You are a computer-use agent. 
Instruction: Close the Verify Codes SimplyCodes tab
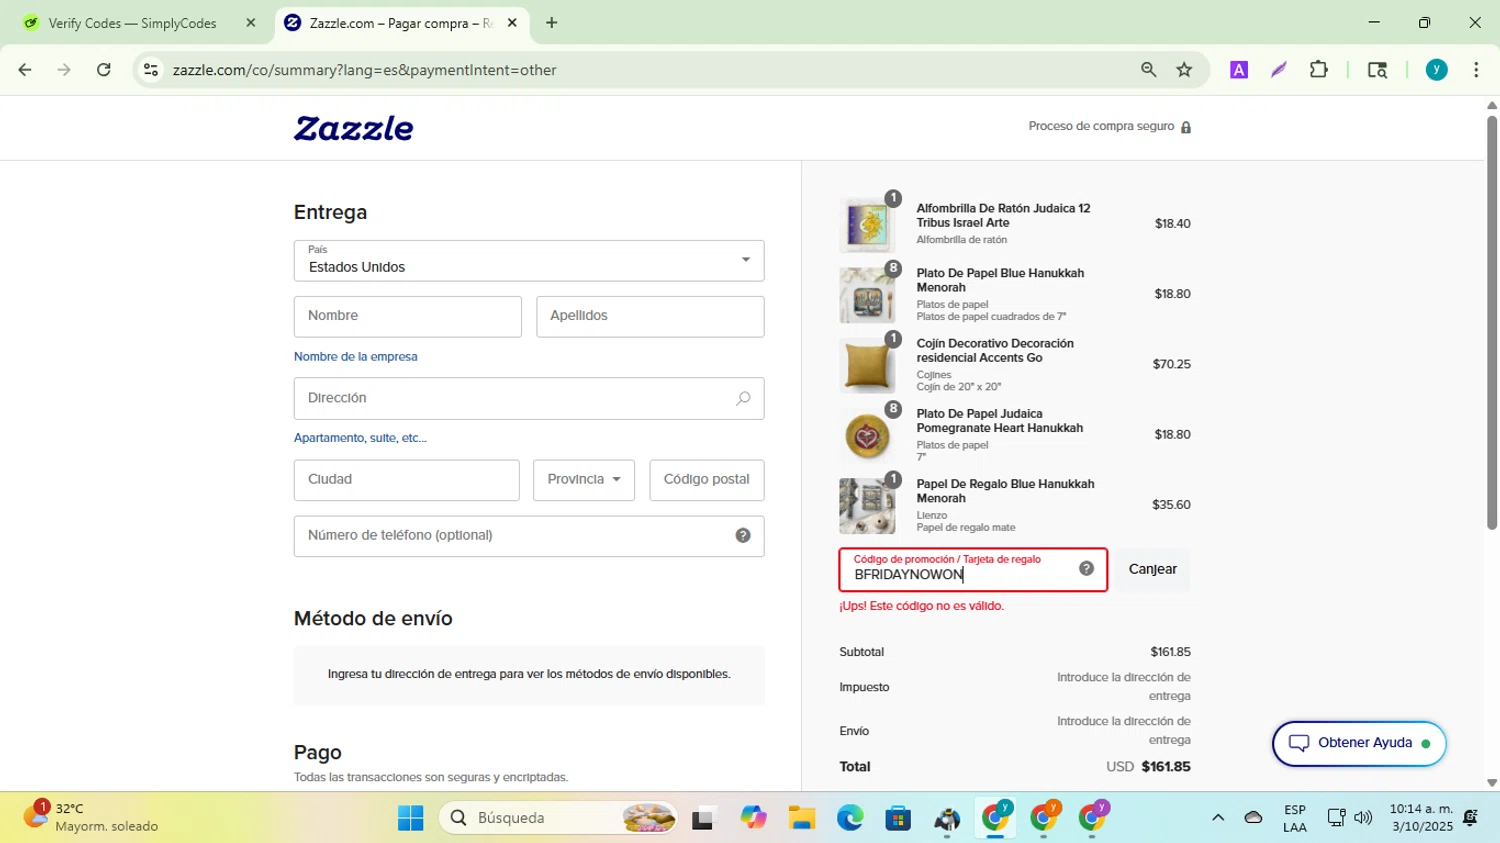251,23
